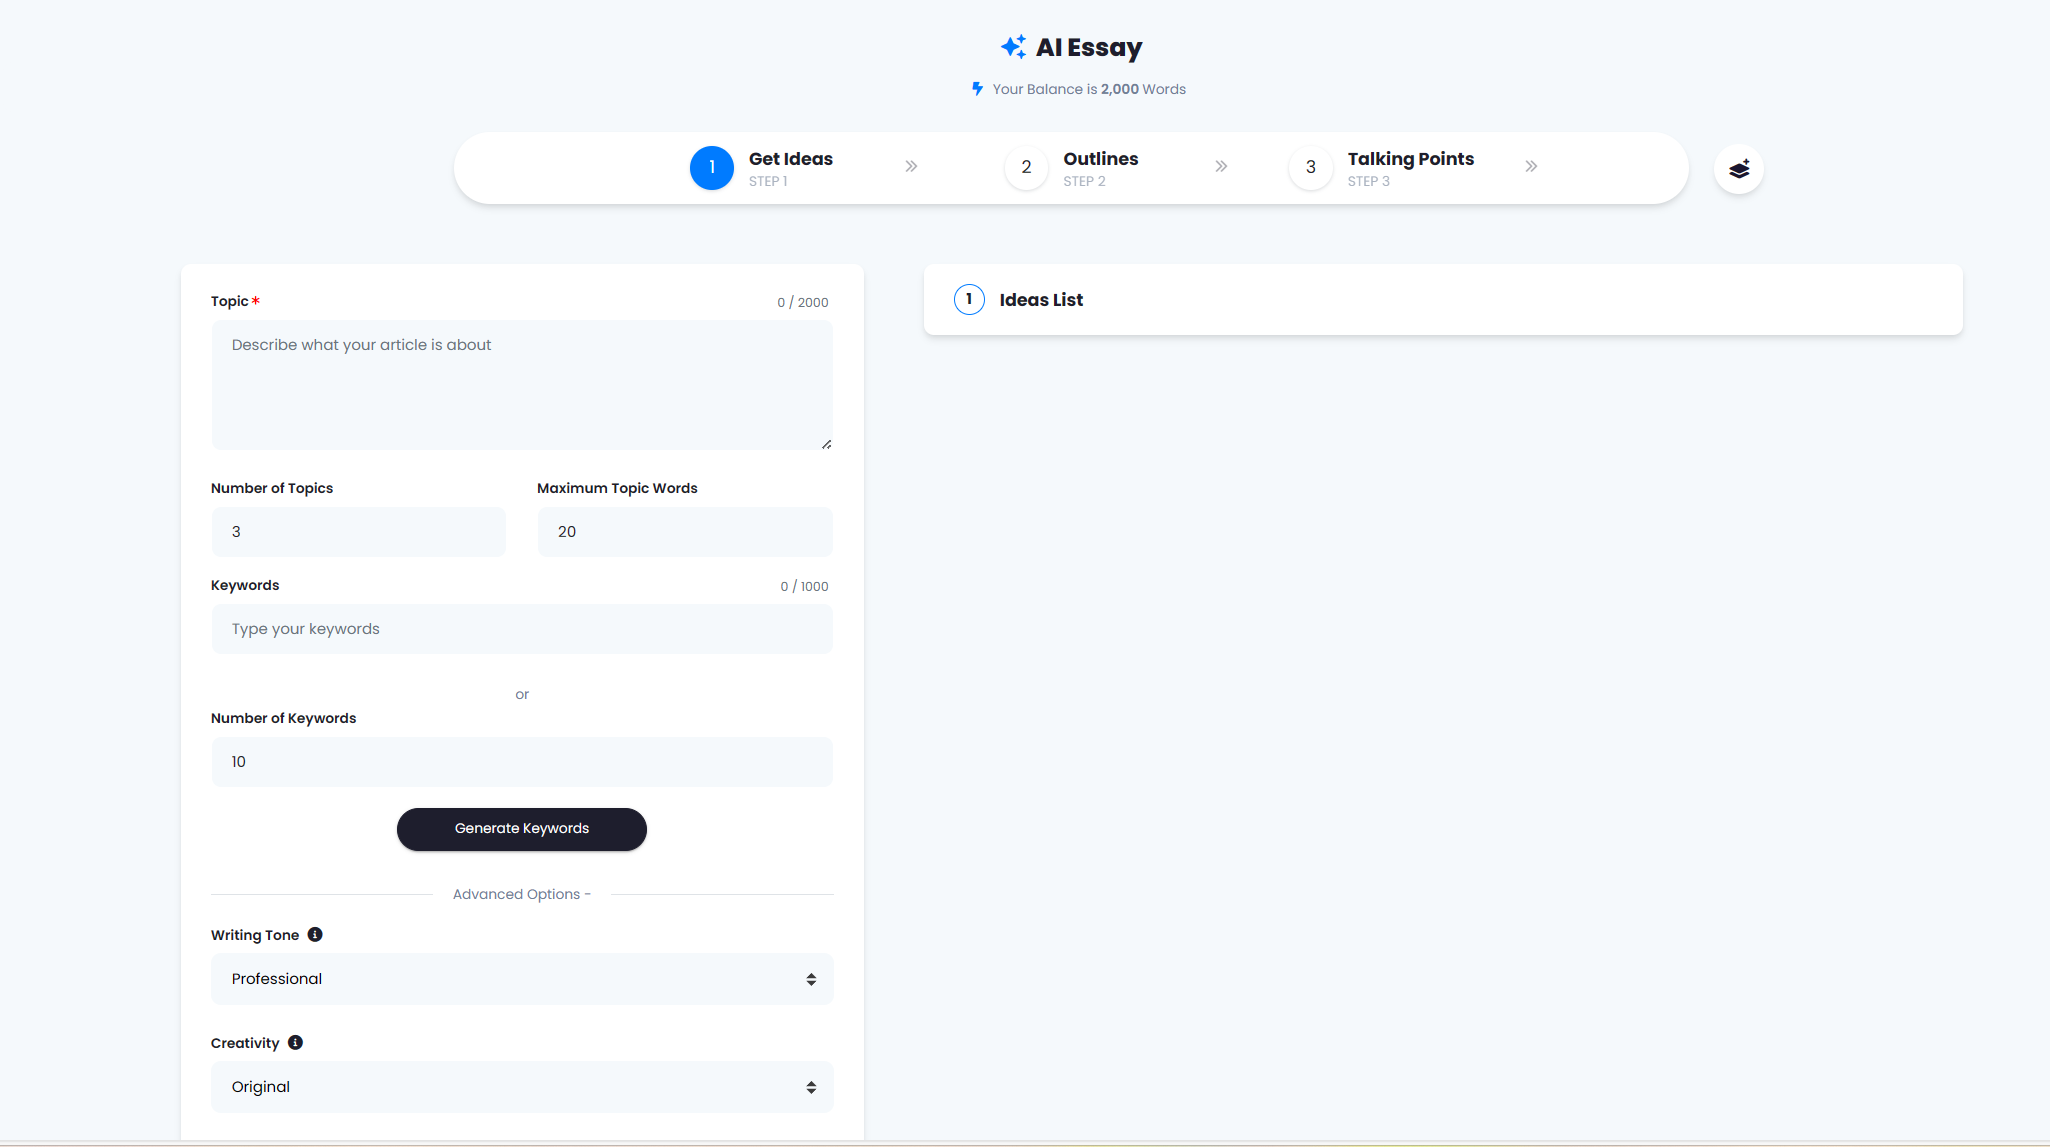Open the Creativity Original dropdown
The height and width of the screenshot is (1147, 2050).
point(522,1087)
